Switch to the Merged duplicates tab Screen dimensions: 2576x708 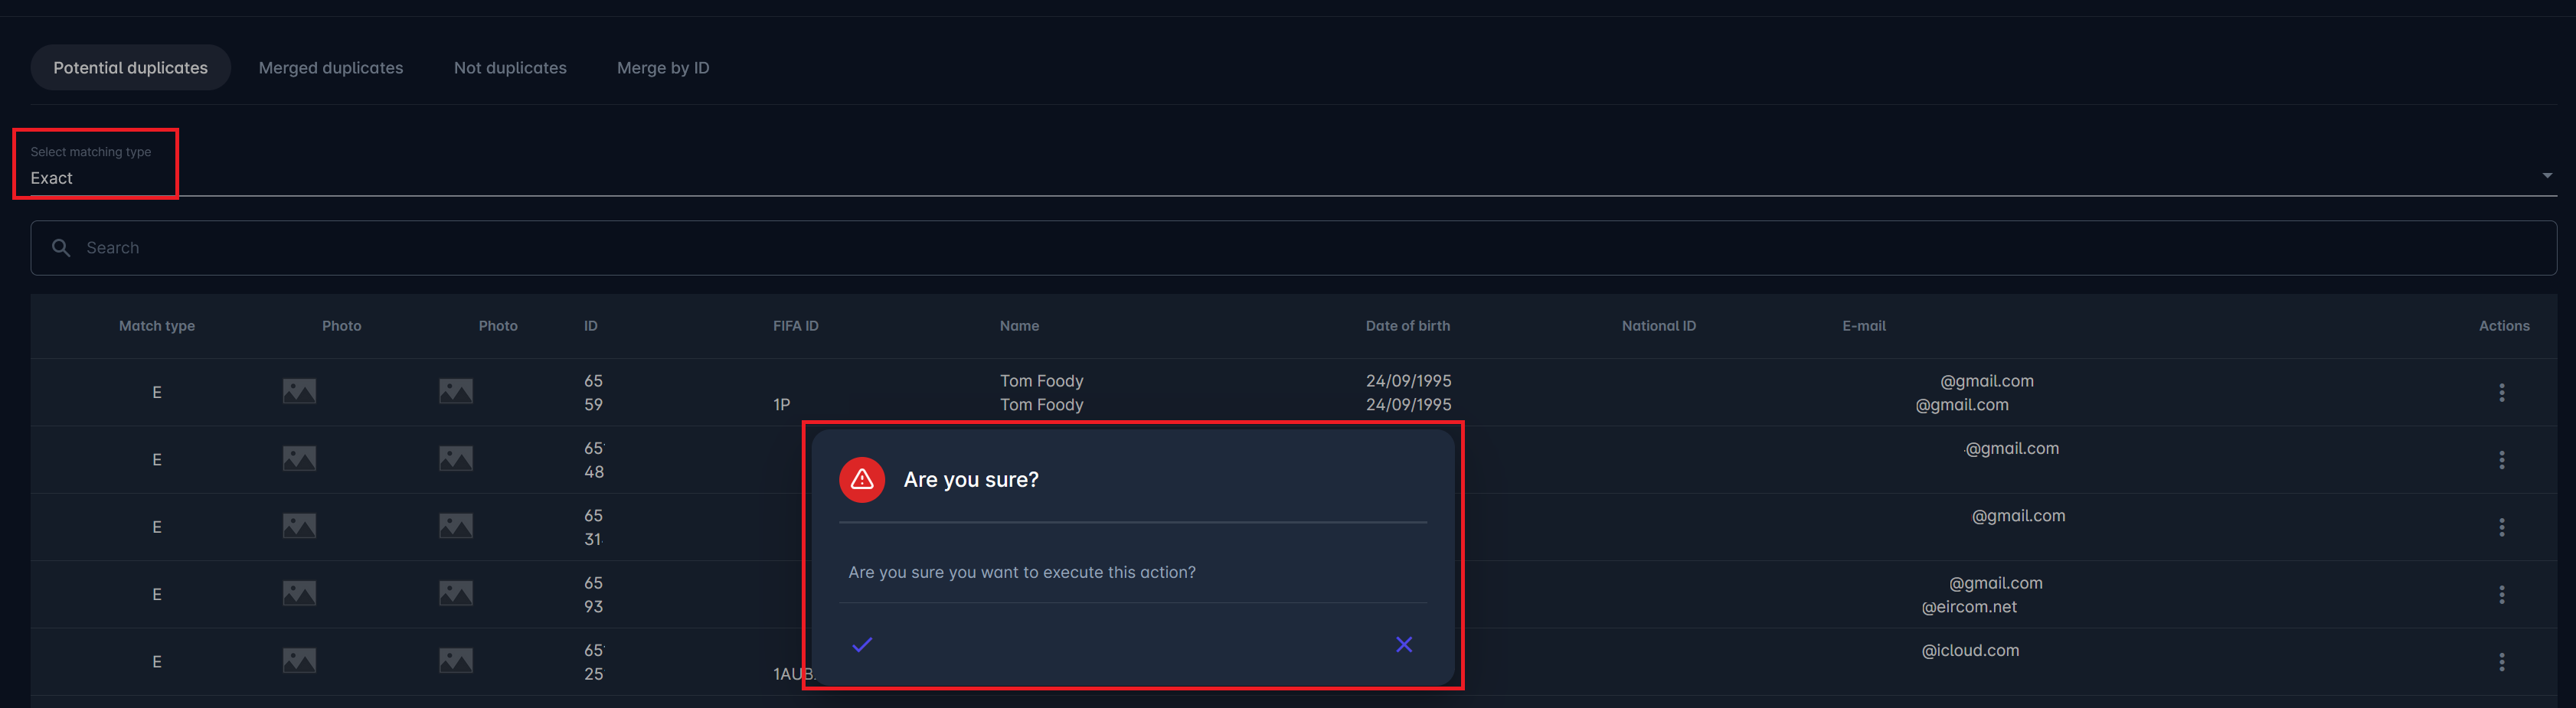[331, 68]
